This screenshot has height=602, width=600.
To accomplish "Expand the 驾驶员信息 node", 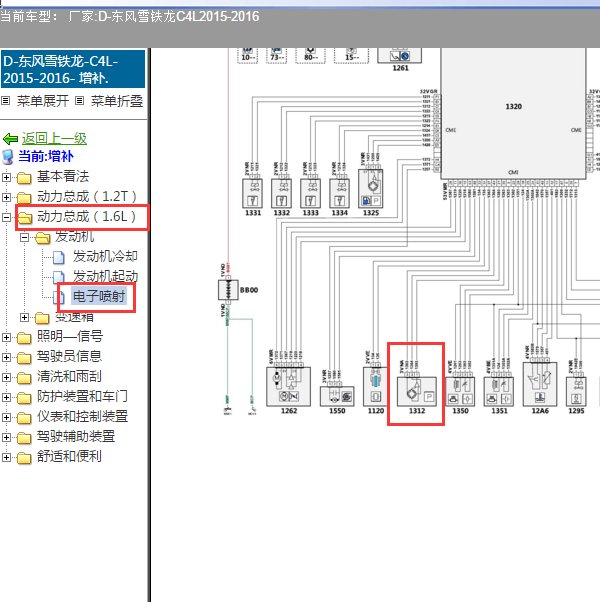I will click(6, 357).
